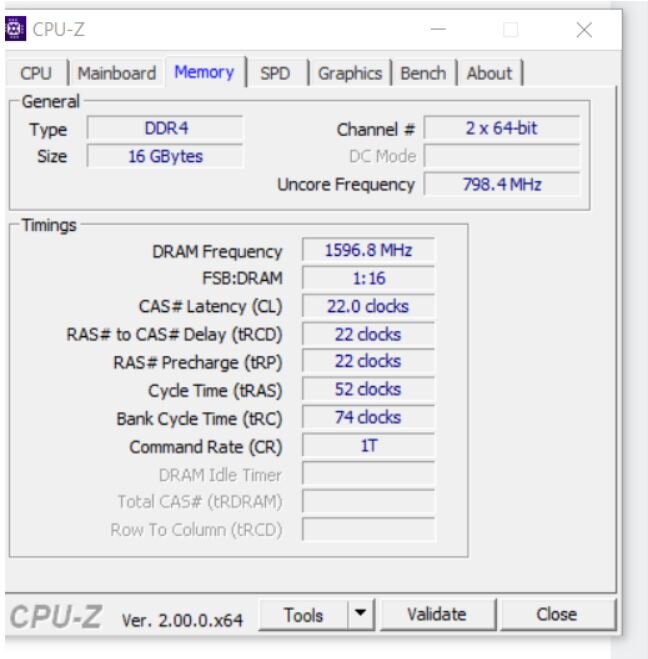
Task: Switch to the CPU tab
Action: pyautogui.click(x=36, y=73)
